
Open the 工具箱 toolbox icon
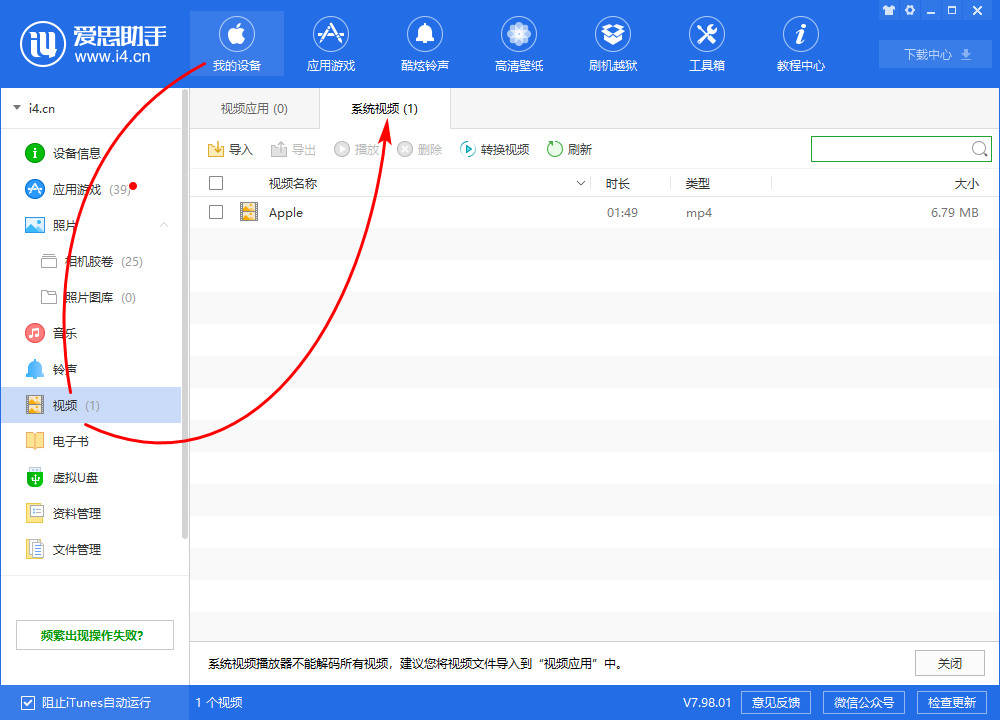click(x=706, y=35)
